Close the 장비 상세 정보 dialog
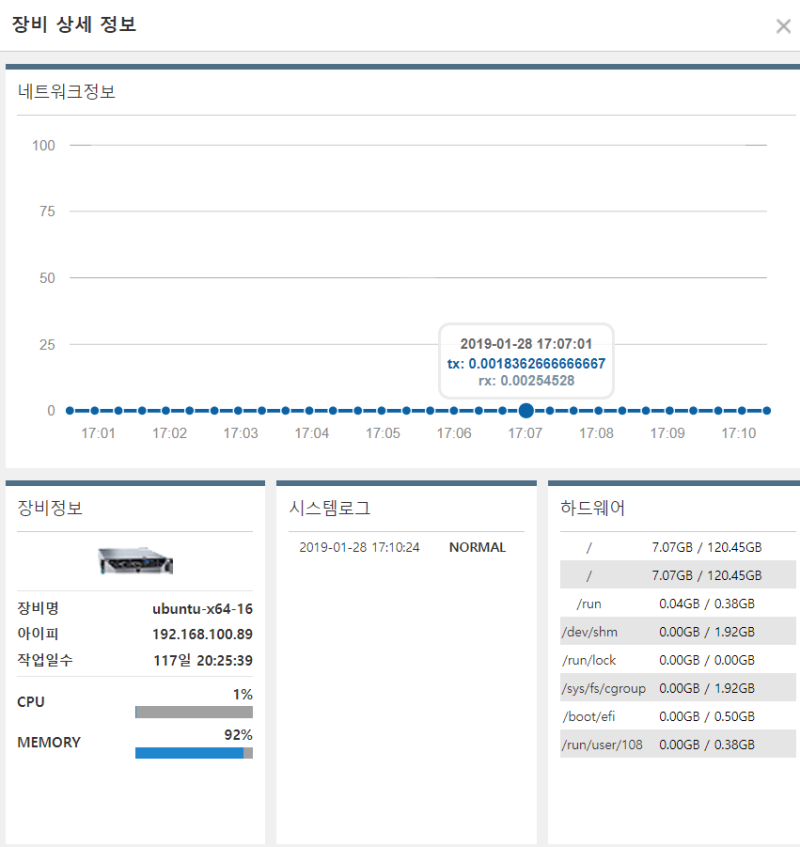The height and width of the screenshot is (847, 800). tap(784, 26)
